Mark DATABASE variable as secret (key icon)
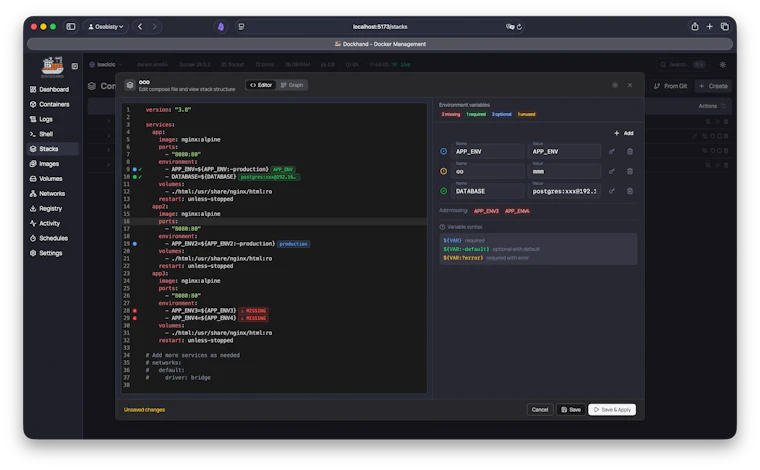Screen dimensions: 760x470 point(612,191)
